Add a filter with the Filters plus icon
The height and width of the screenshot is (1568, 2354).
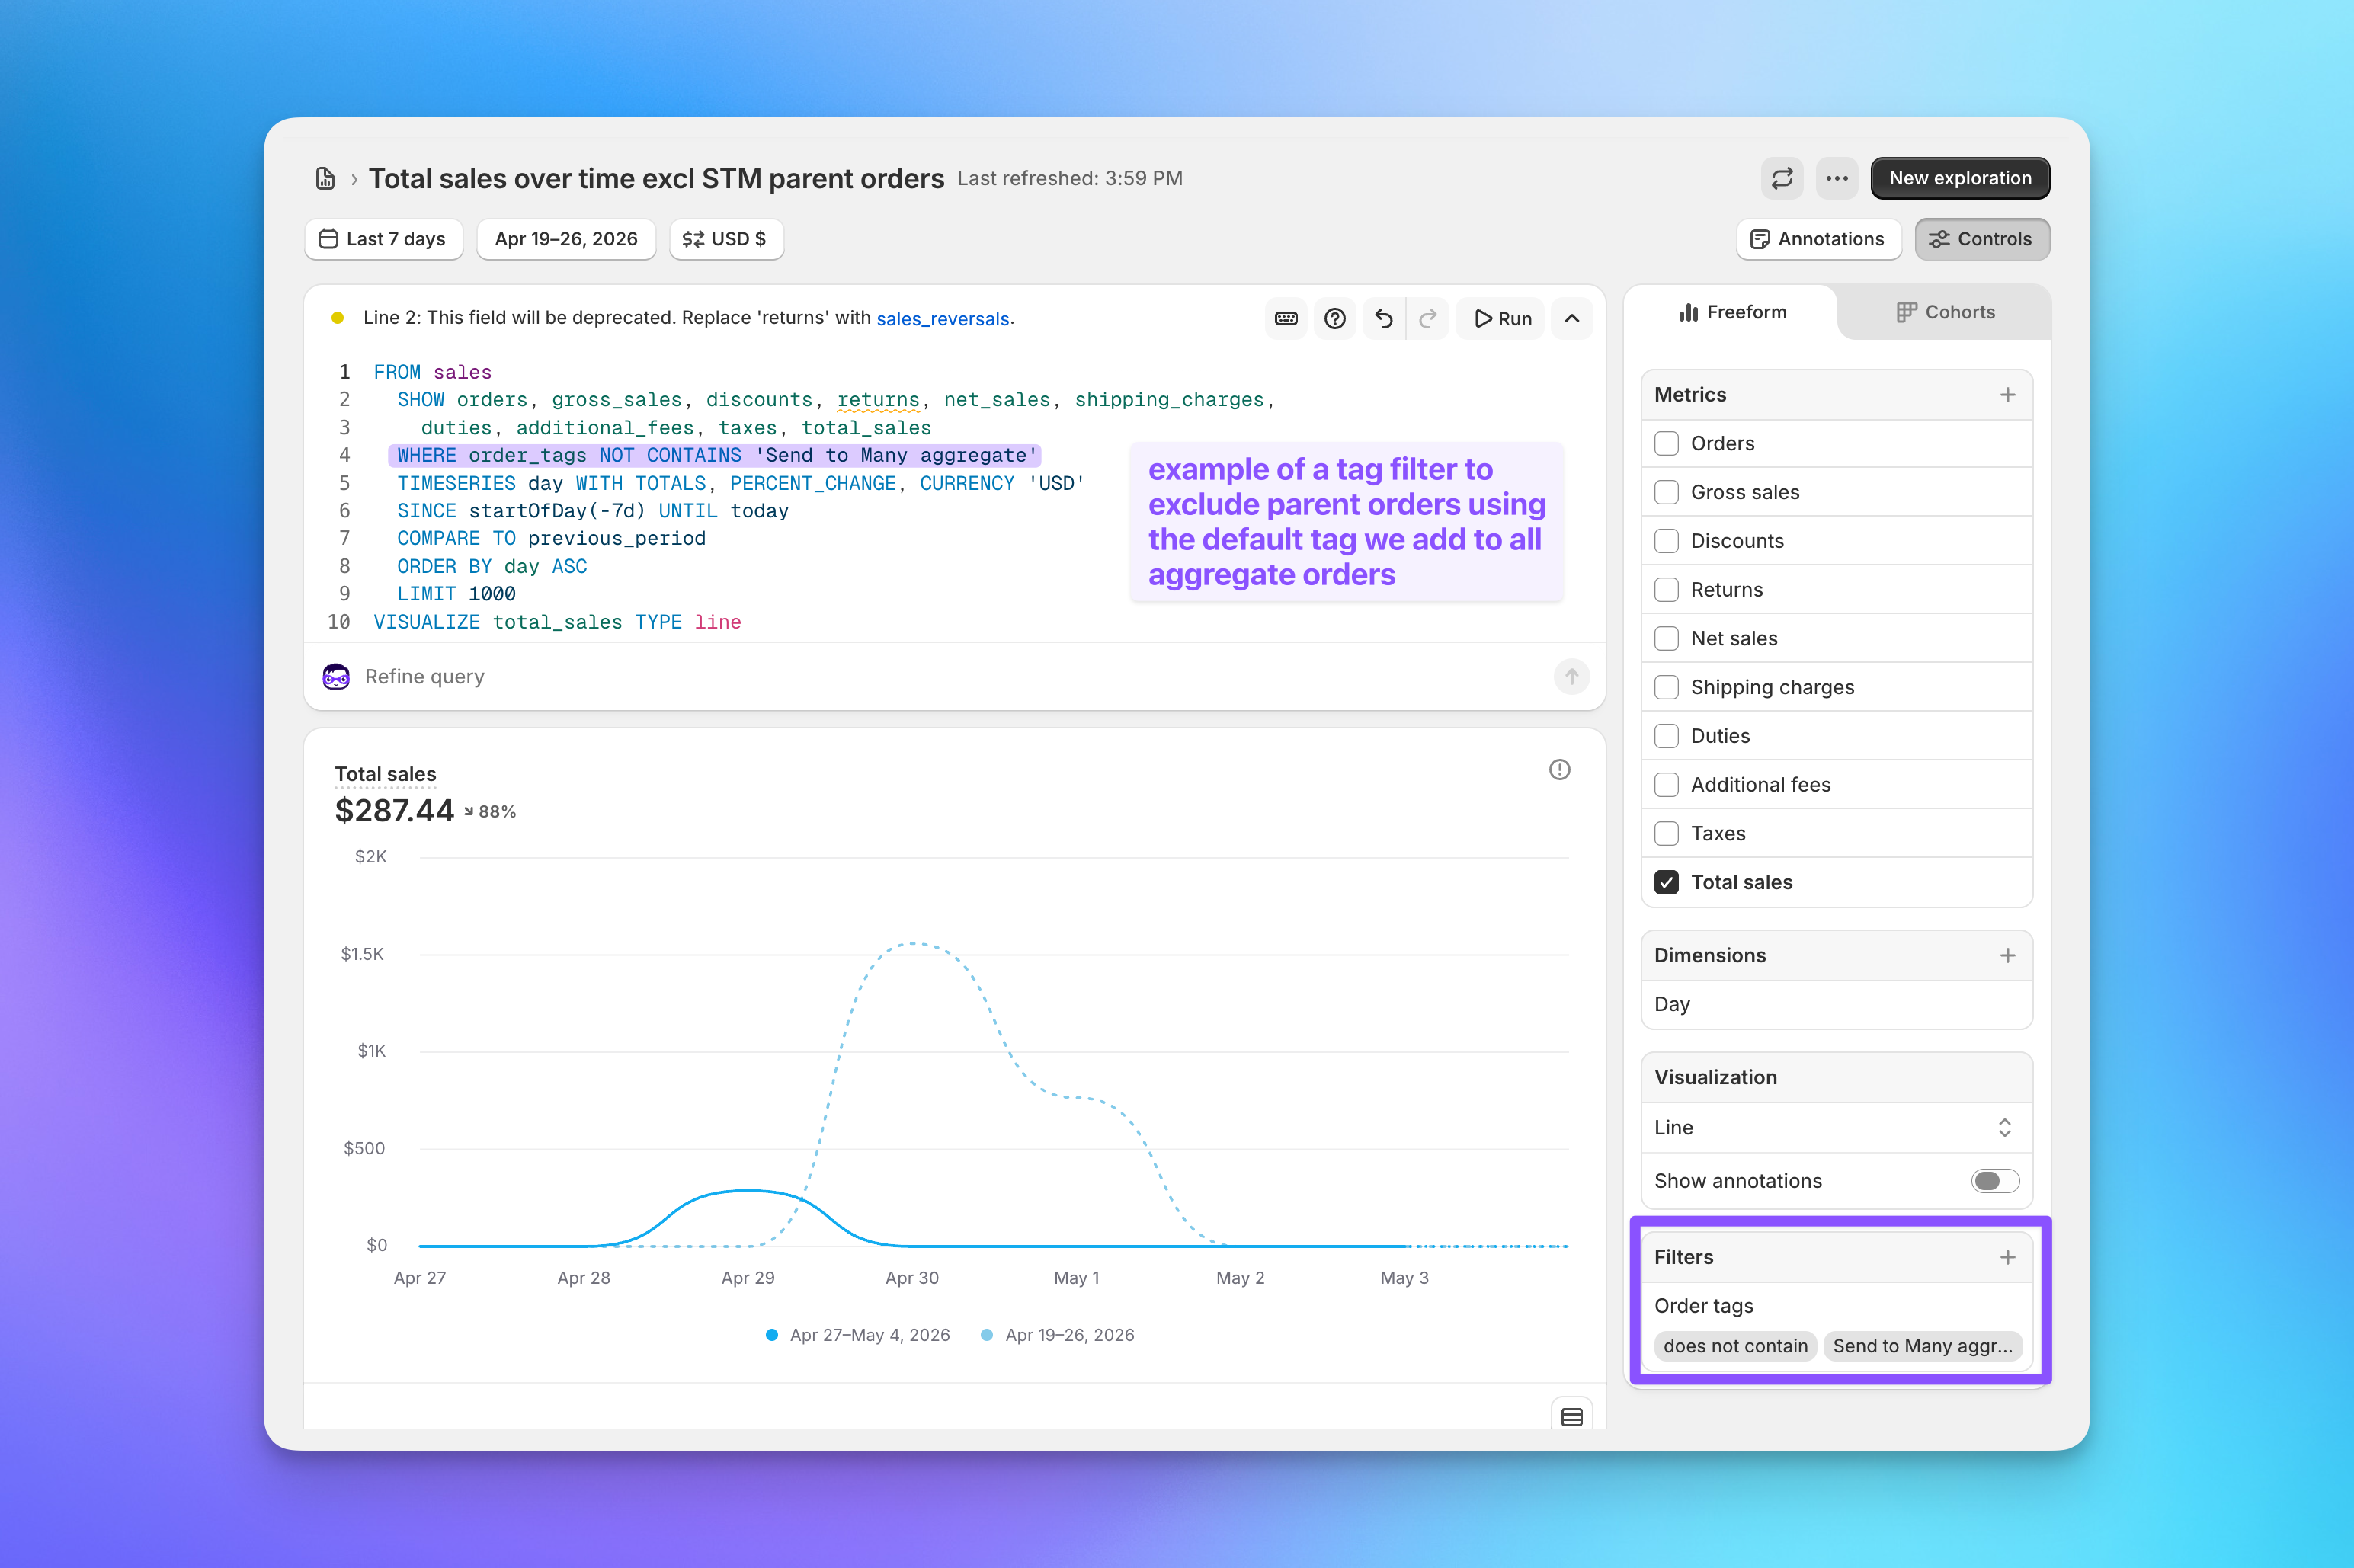click(2008, 1258)
